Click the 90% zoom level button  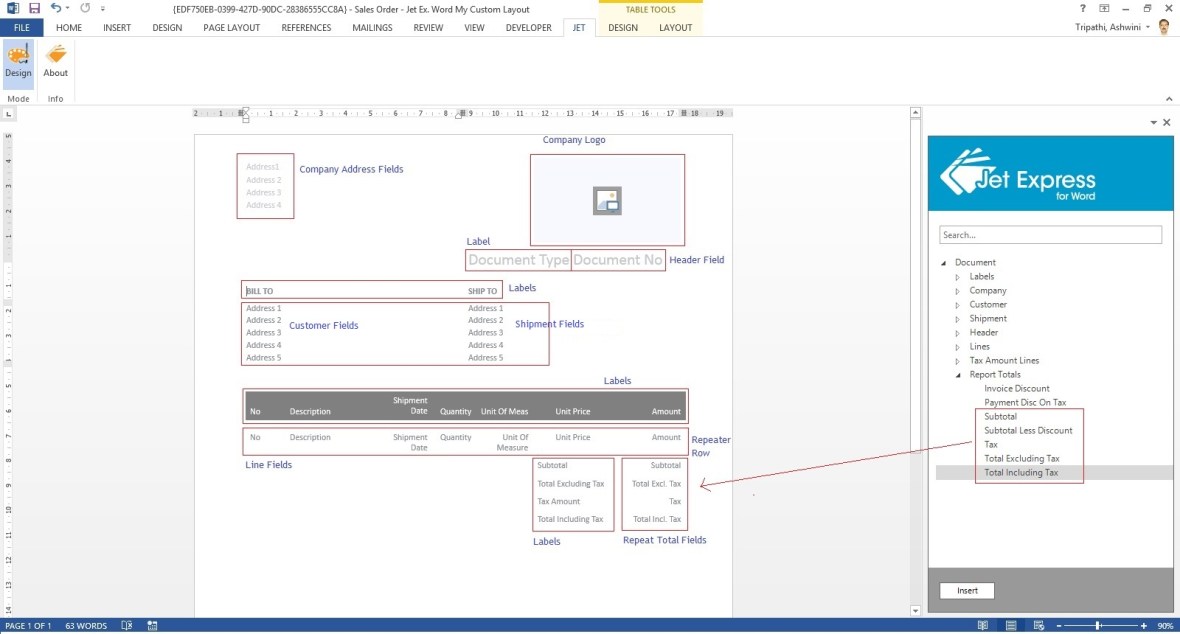[1164, 625]
